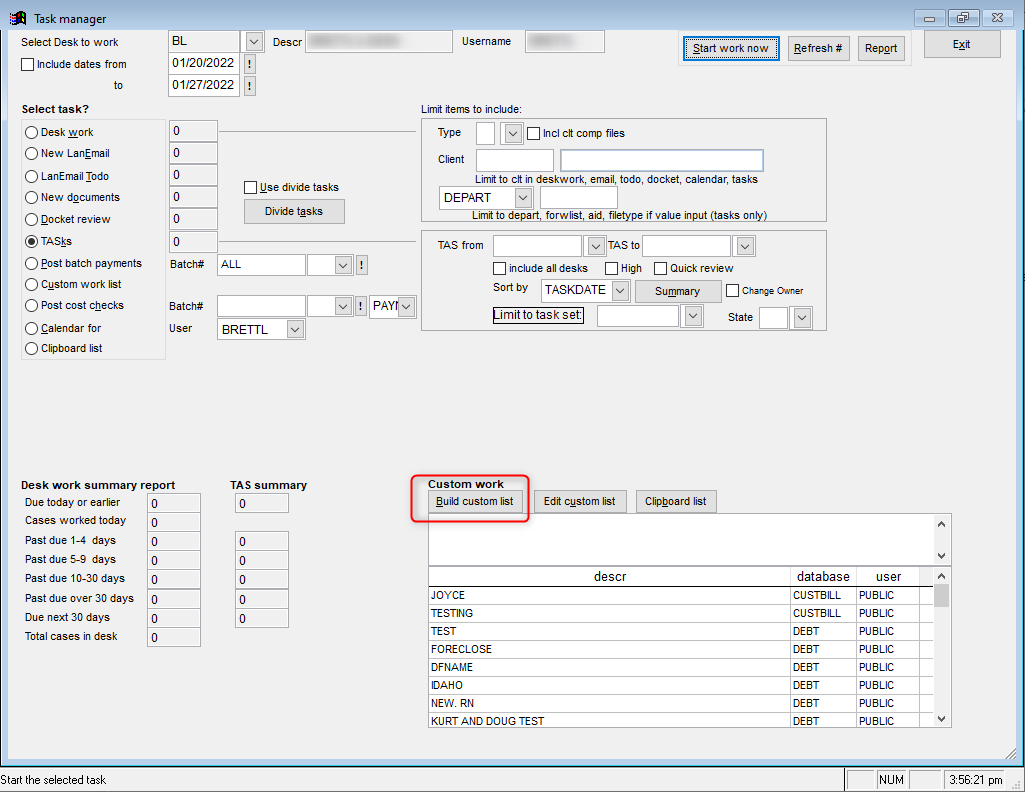
Task: Click the '!' button next to the ALL batch field
Action: coord(361,265)
